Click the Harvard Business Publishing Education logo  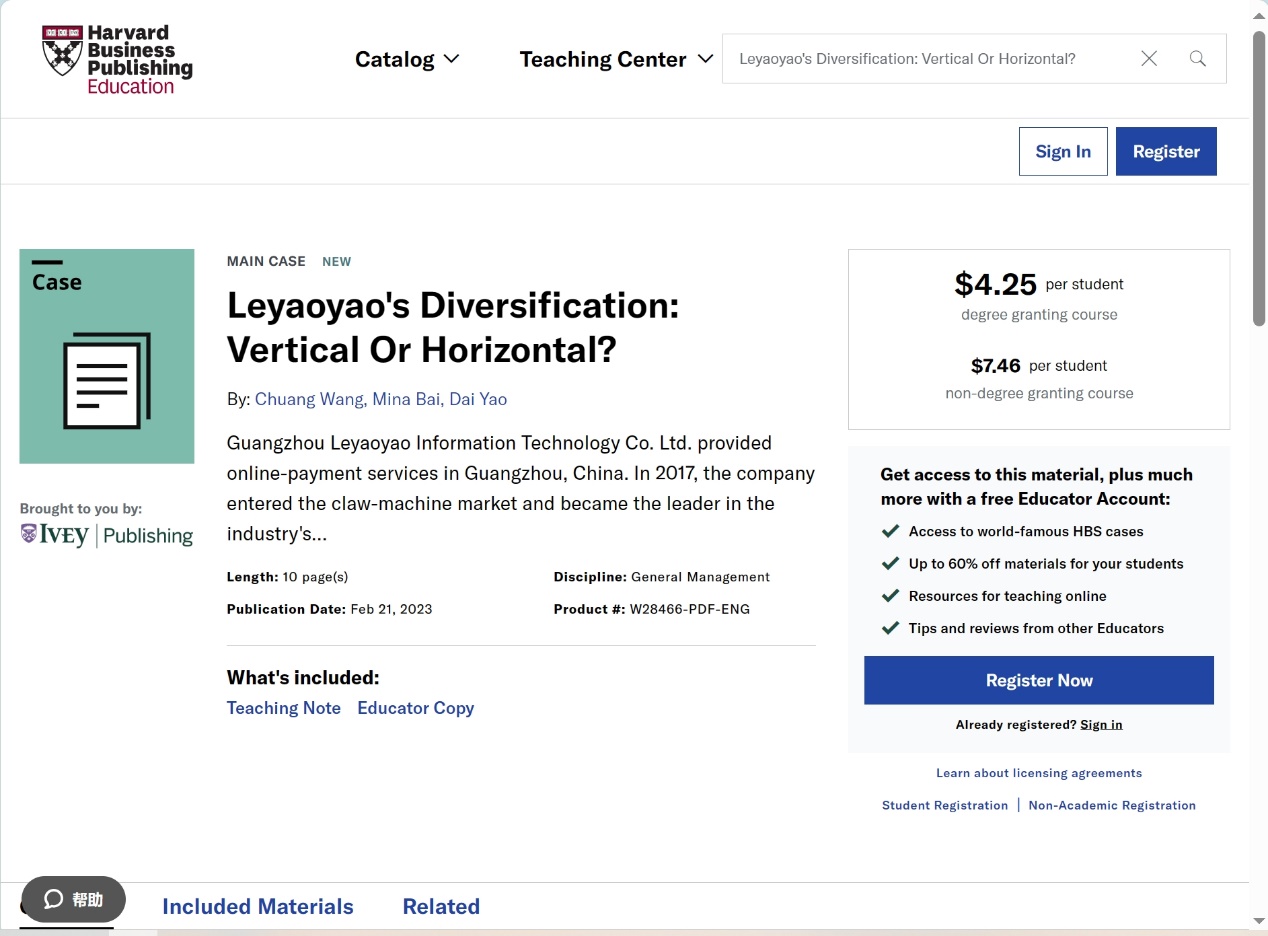pyautogui.click(x=117, y=60)
